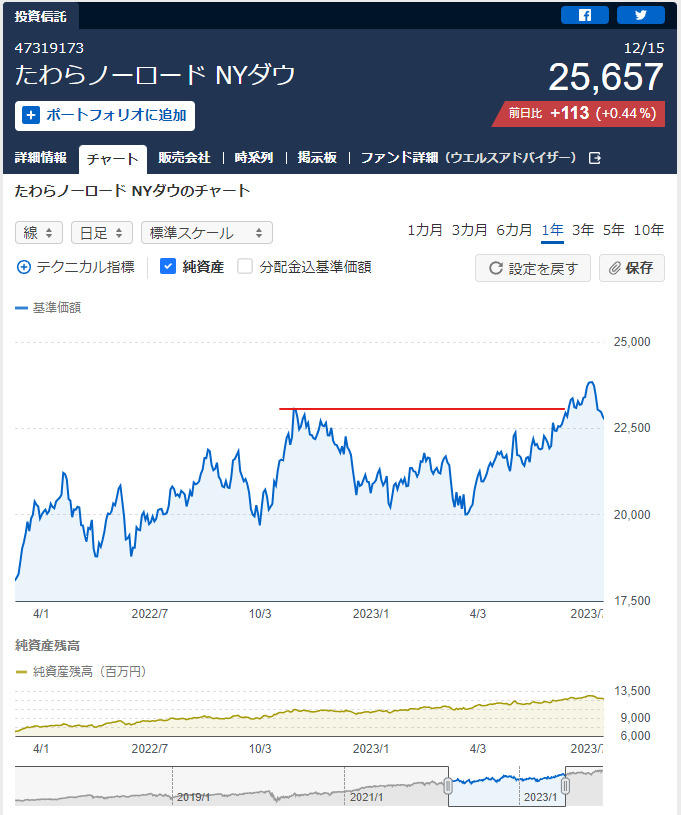The image size is (681, 815).
Task: Uncheck the 純資産 checkbox
Action: pyautogui.click(x=168, y=267)
